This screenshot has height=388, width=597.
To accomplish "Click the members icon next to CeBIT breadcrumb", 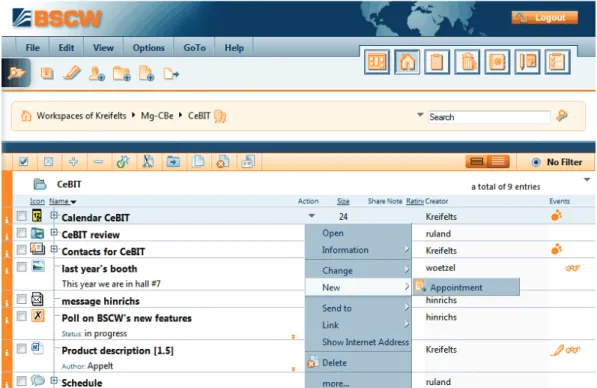I will (220, 116).
